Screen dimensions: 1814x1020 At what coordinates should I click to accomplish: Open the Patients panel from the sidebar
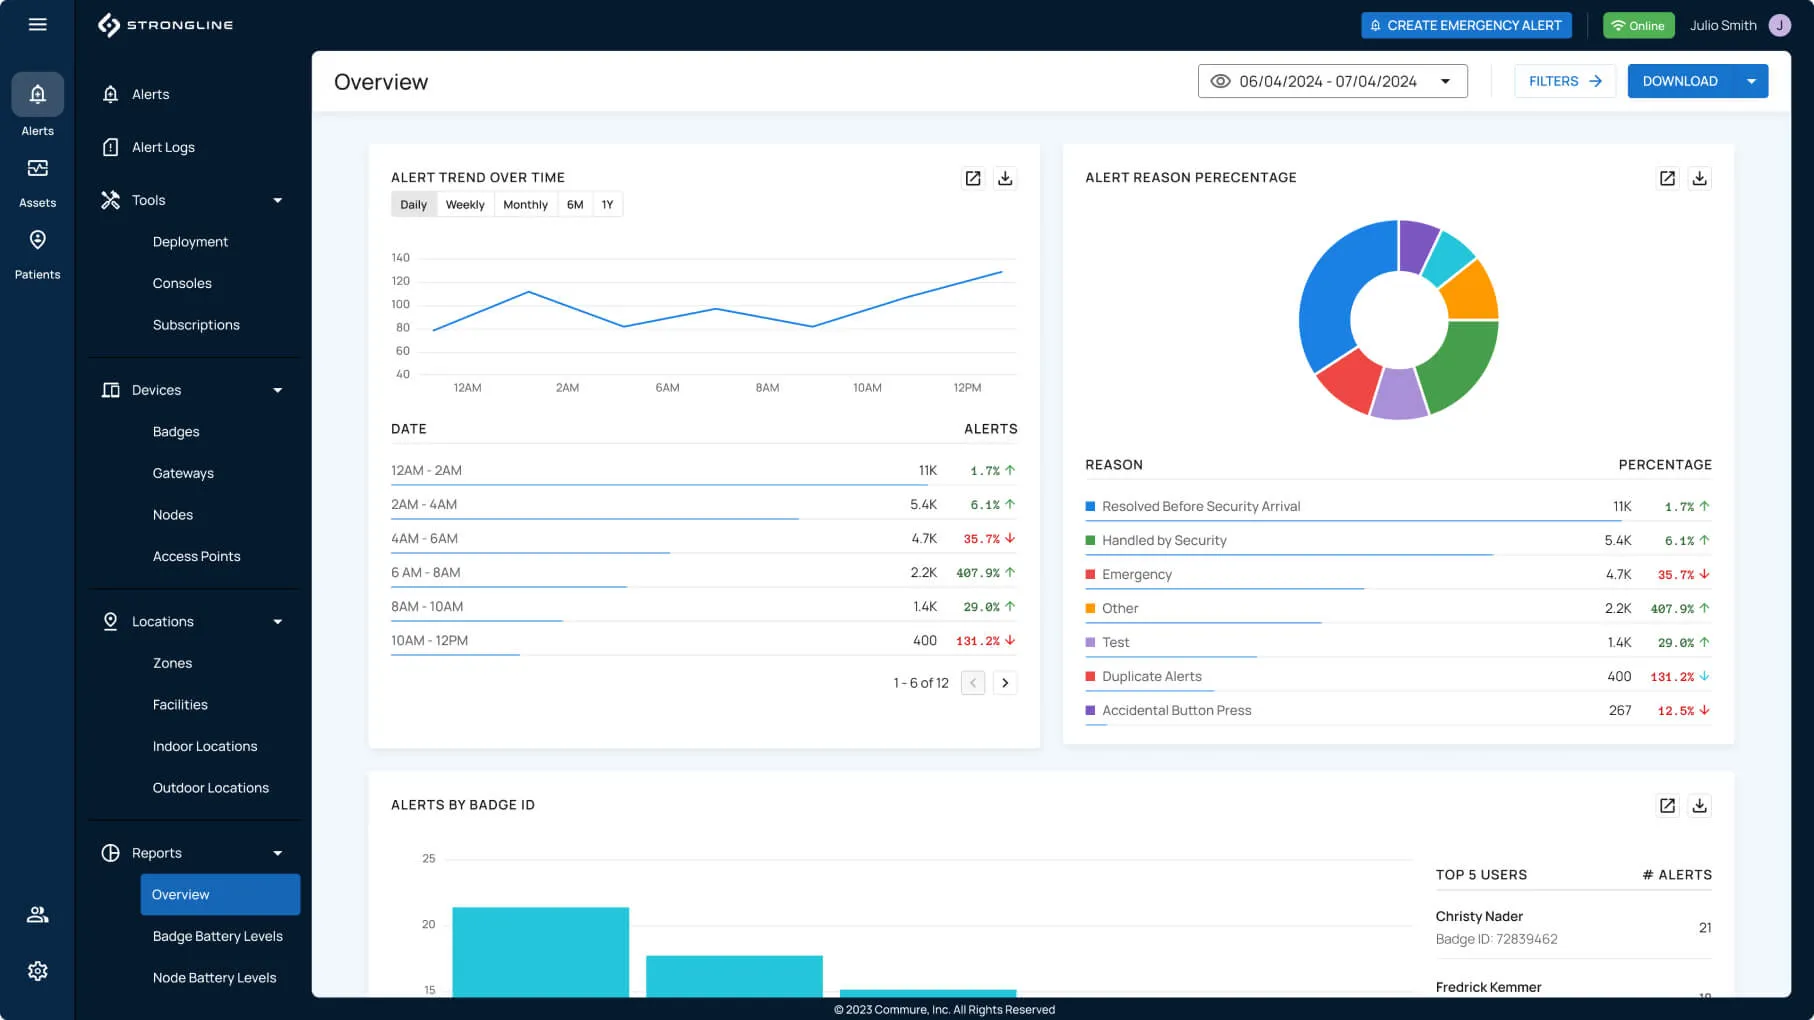37,248
